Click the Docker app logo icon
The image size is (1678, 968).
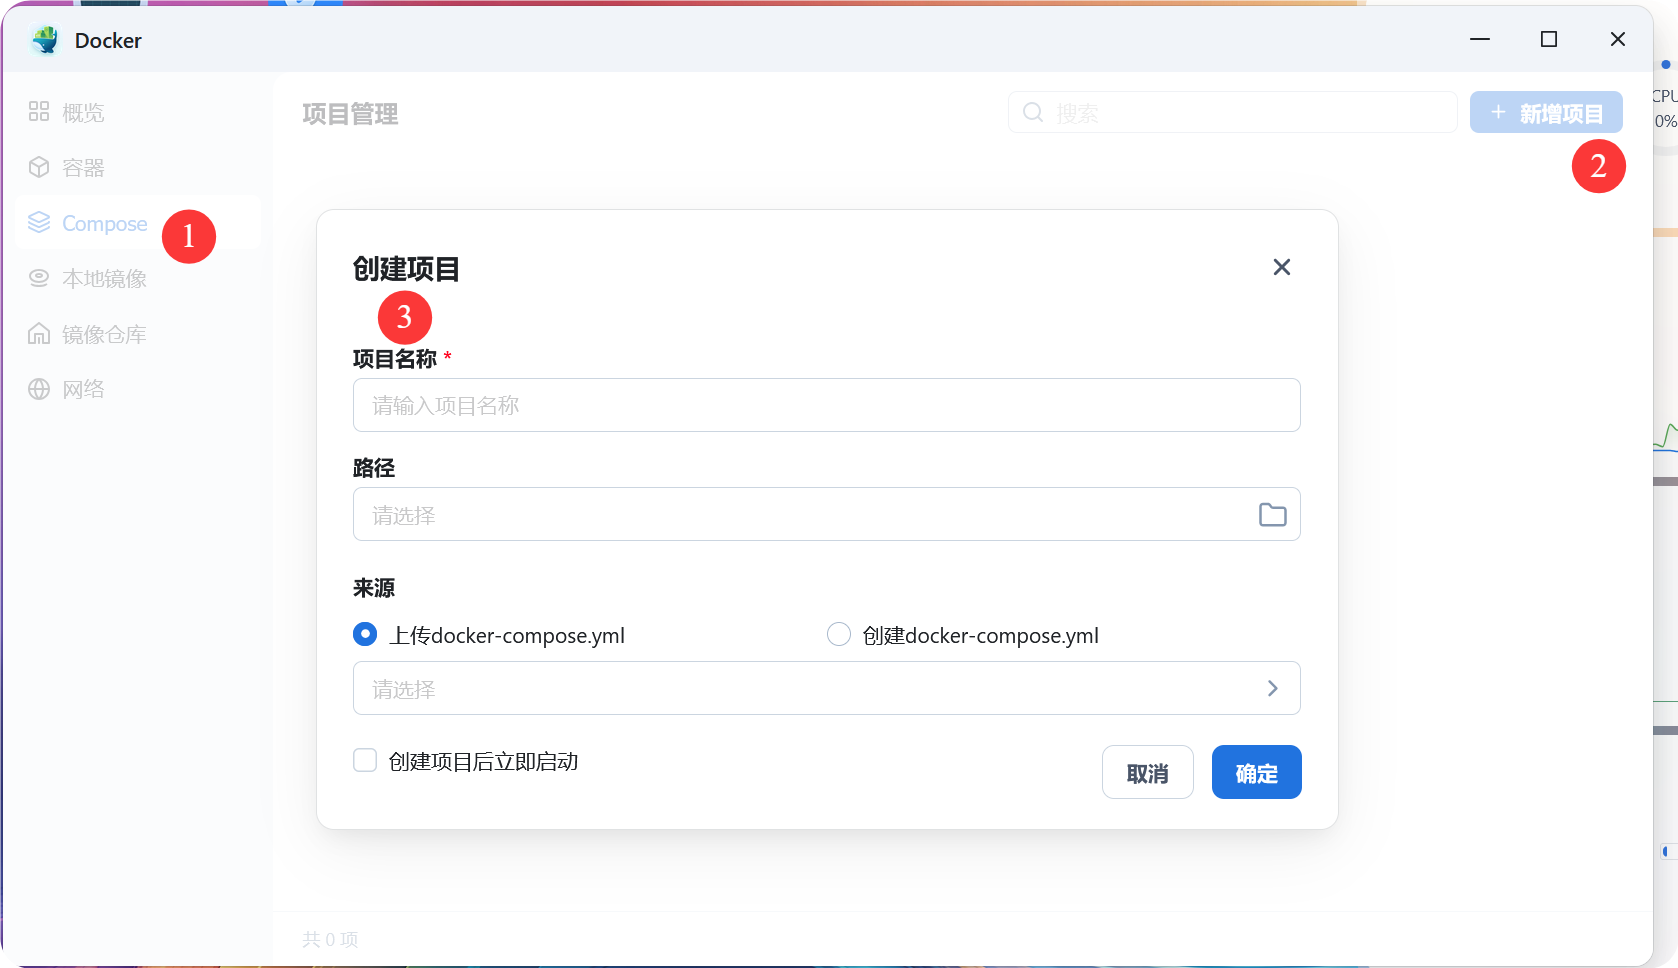45,40
